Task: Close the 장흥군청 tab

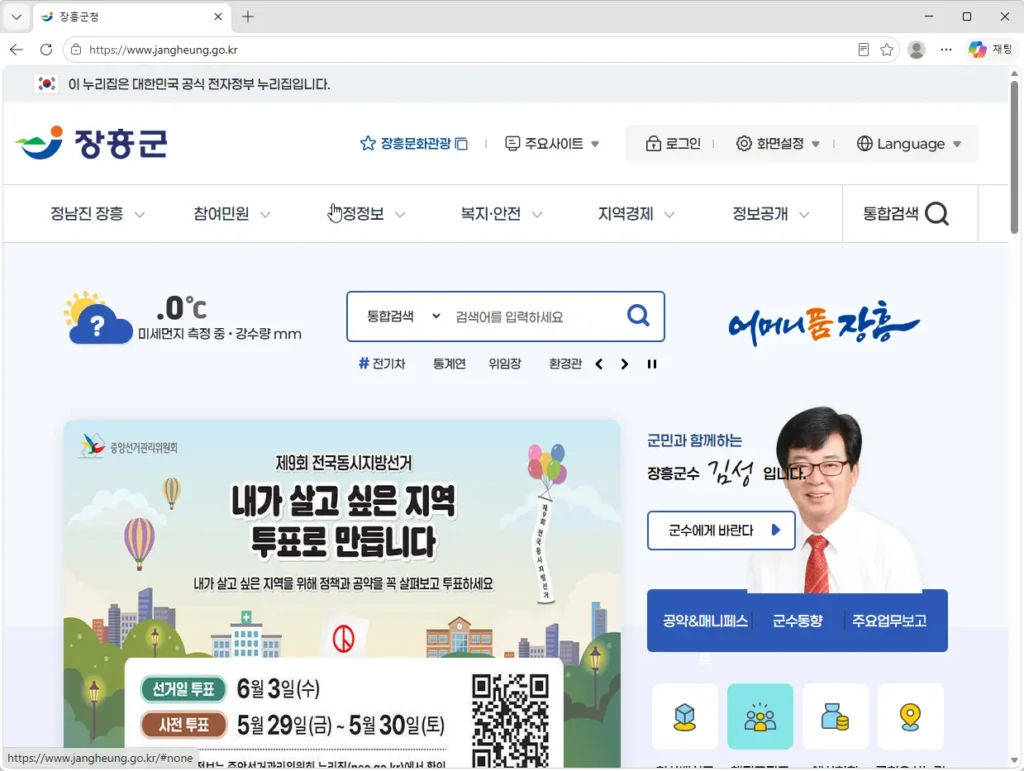Action: coord(218,17)
